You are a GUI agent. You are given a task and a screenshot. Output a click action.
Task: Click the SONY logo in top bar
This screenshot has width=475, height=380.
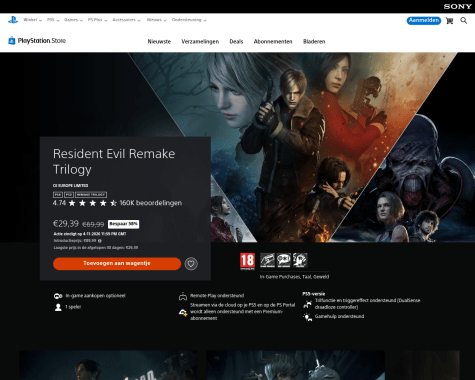(x=457, y=6)
